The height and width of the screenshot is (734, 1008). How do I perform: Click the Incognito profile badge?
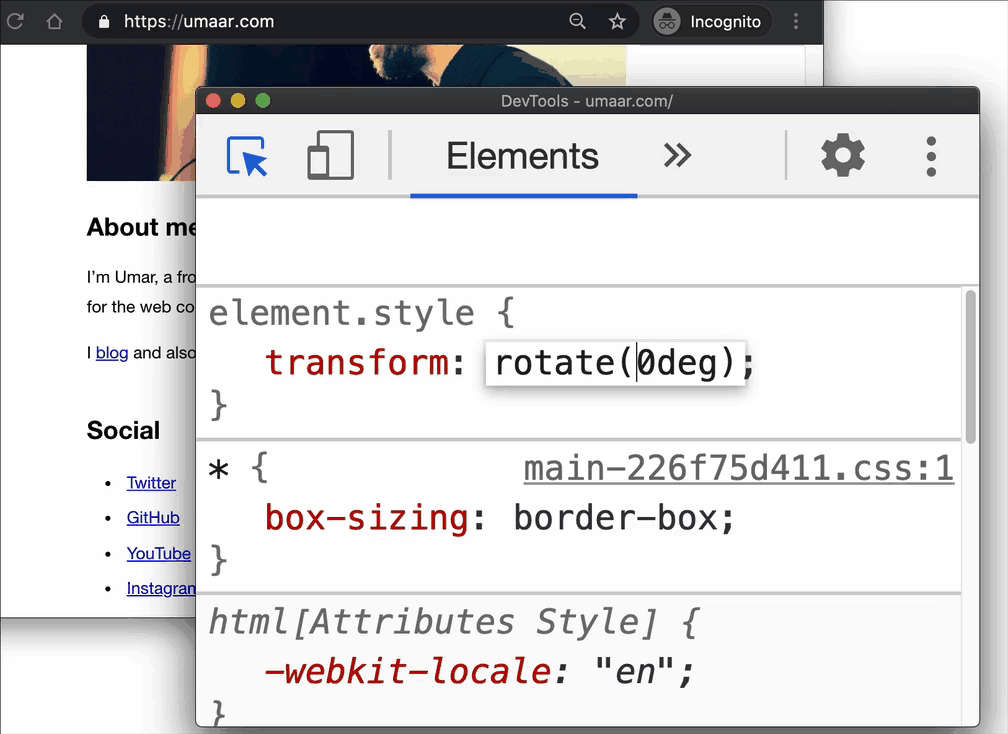[710, 22]
